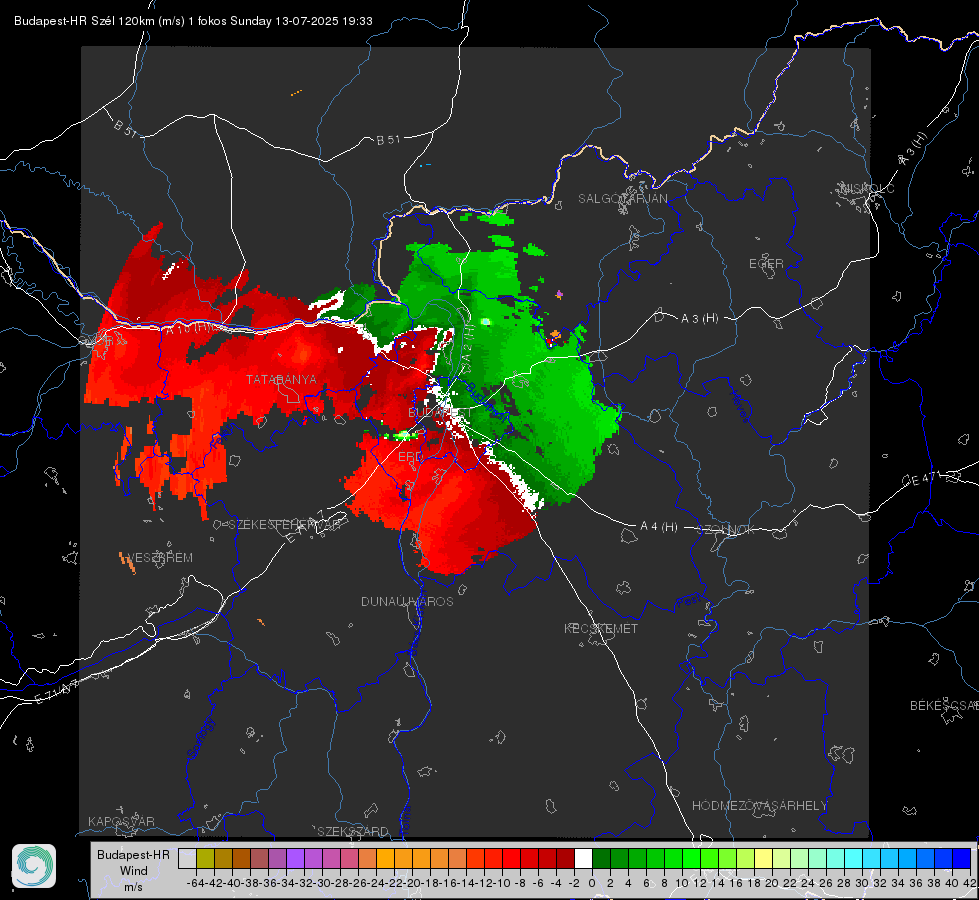Select the SZEKSZÁRD city label
Screen dimensions: 979x900
[353, 831]
